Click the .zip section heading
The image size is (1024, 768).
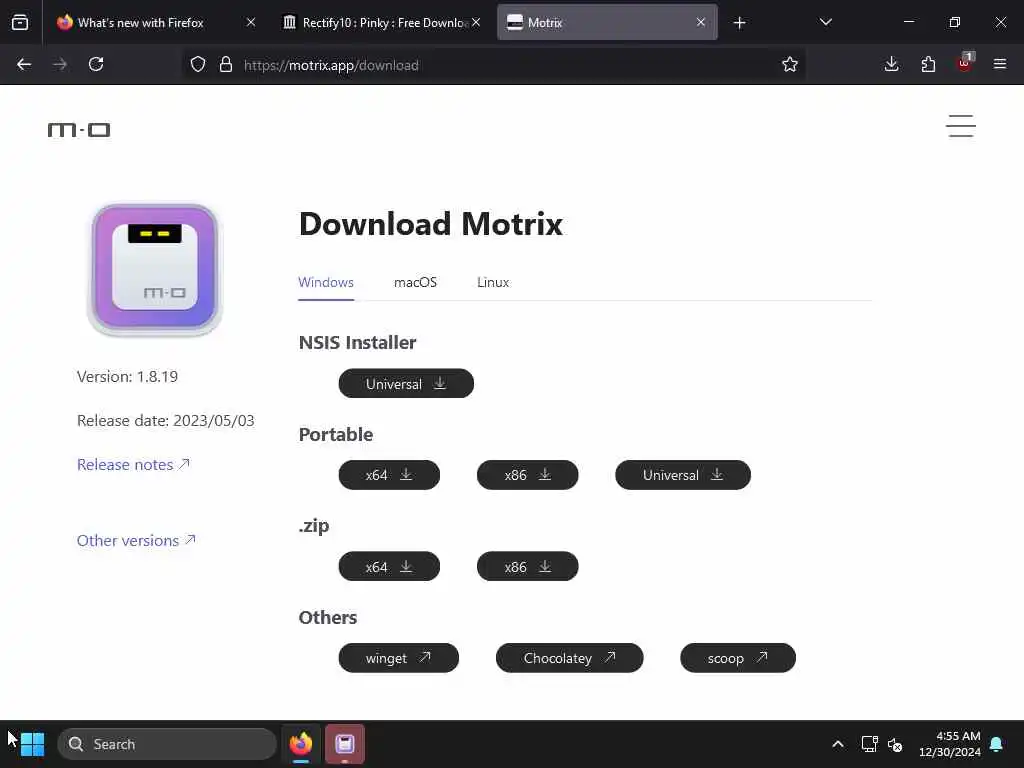314,526
